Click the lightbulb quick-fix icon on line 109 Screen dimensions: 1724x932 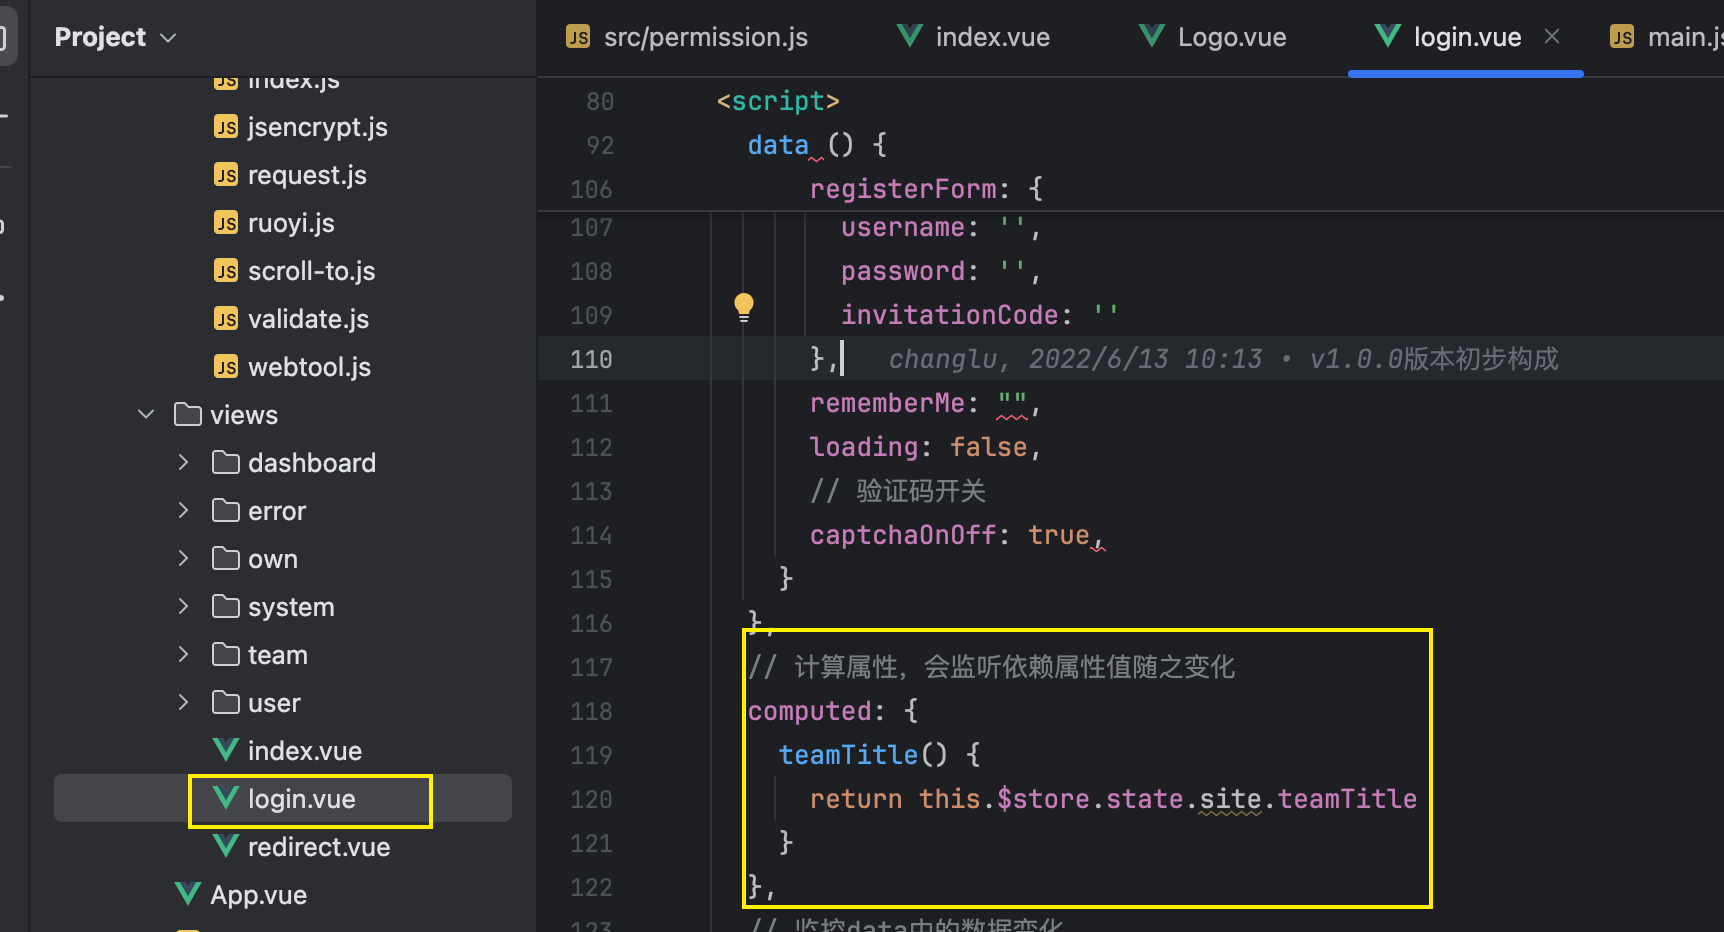pos(744,307)
